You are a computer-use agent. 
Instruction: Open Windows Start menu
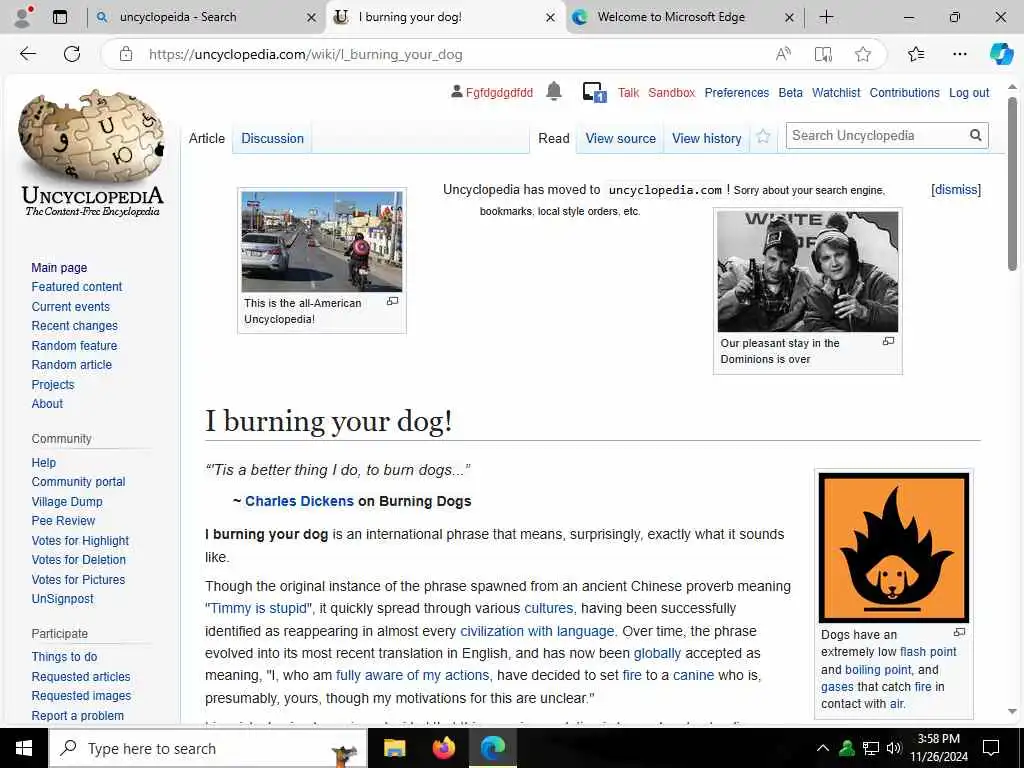(24, 748)
